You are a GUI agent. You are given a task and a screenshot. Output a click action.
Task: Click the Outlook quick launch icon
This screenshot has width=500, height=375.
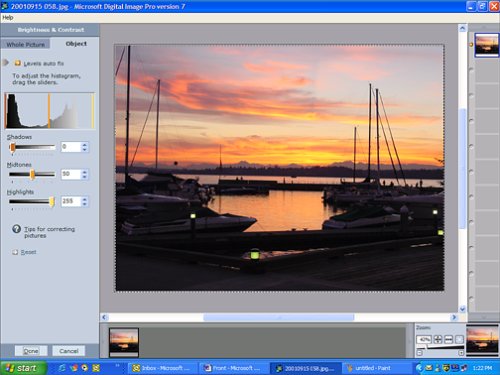[96, 368]
